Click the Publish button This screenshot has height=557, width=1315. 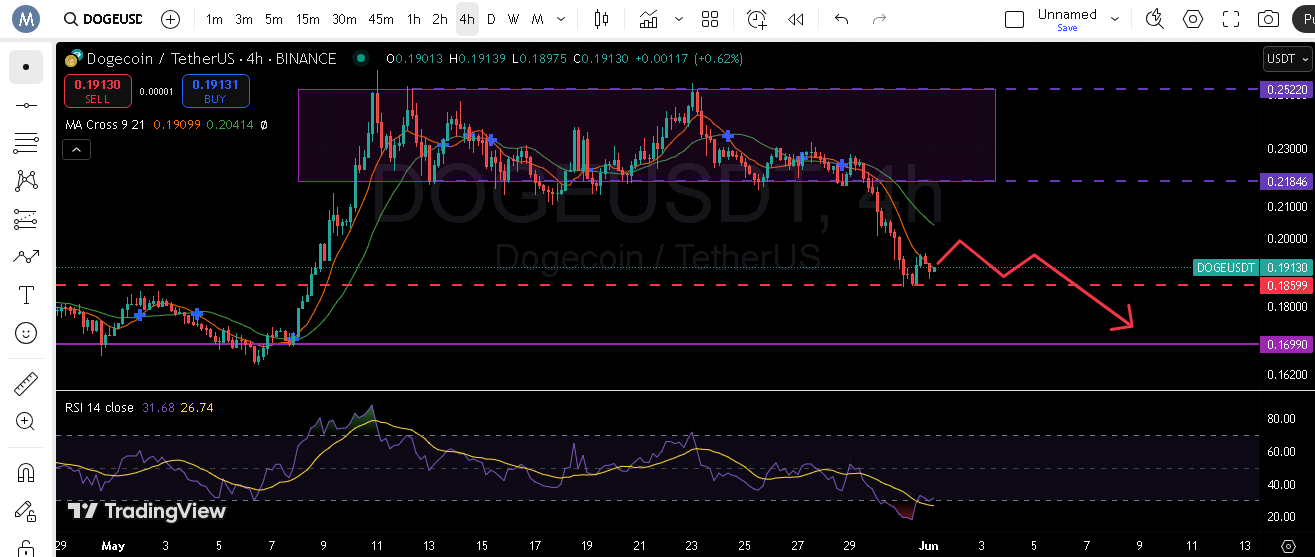[1305, 19]
